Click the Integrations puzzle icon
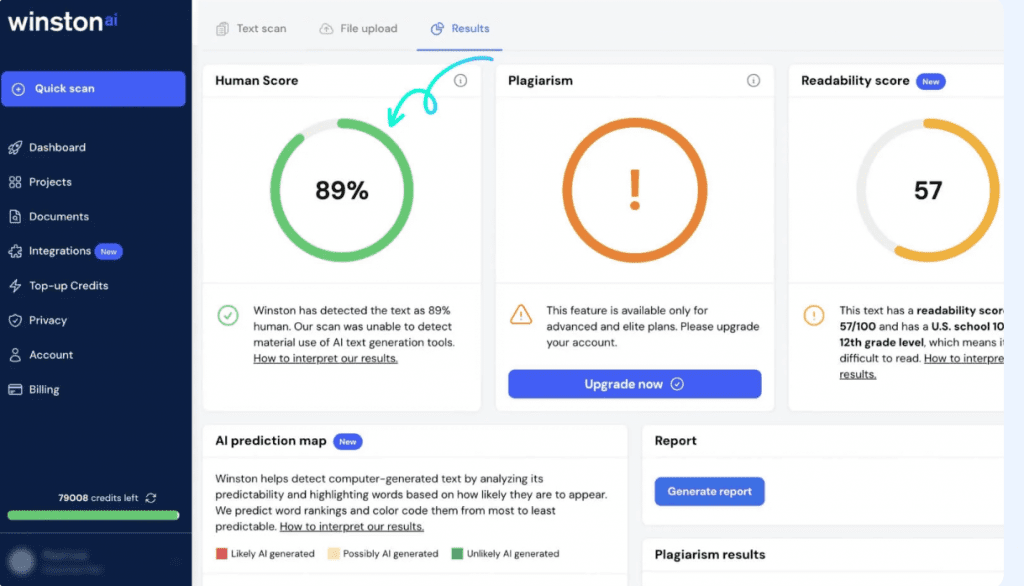 (15, 251)
